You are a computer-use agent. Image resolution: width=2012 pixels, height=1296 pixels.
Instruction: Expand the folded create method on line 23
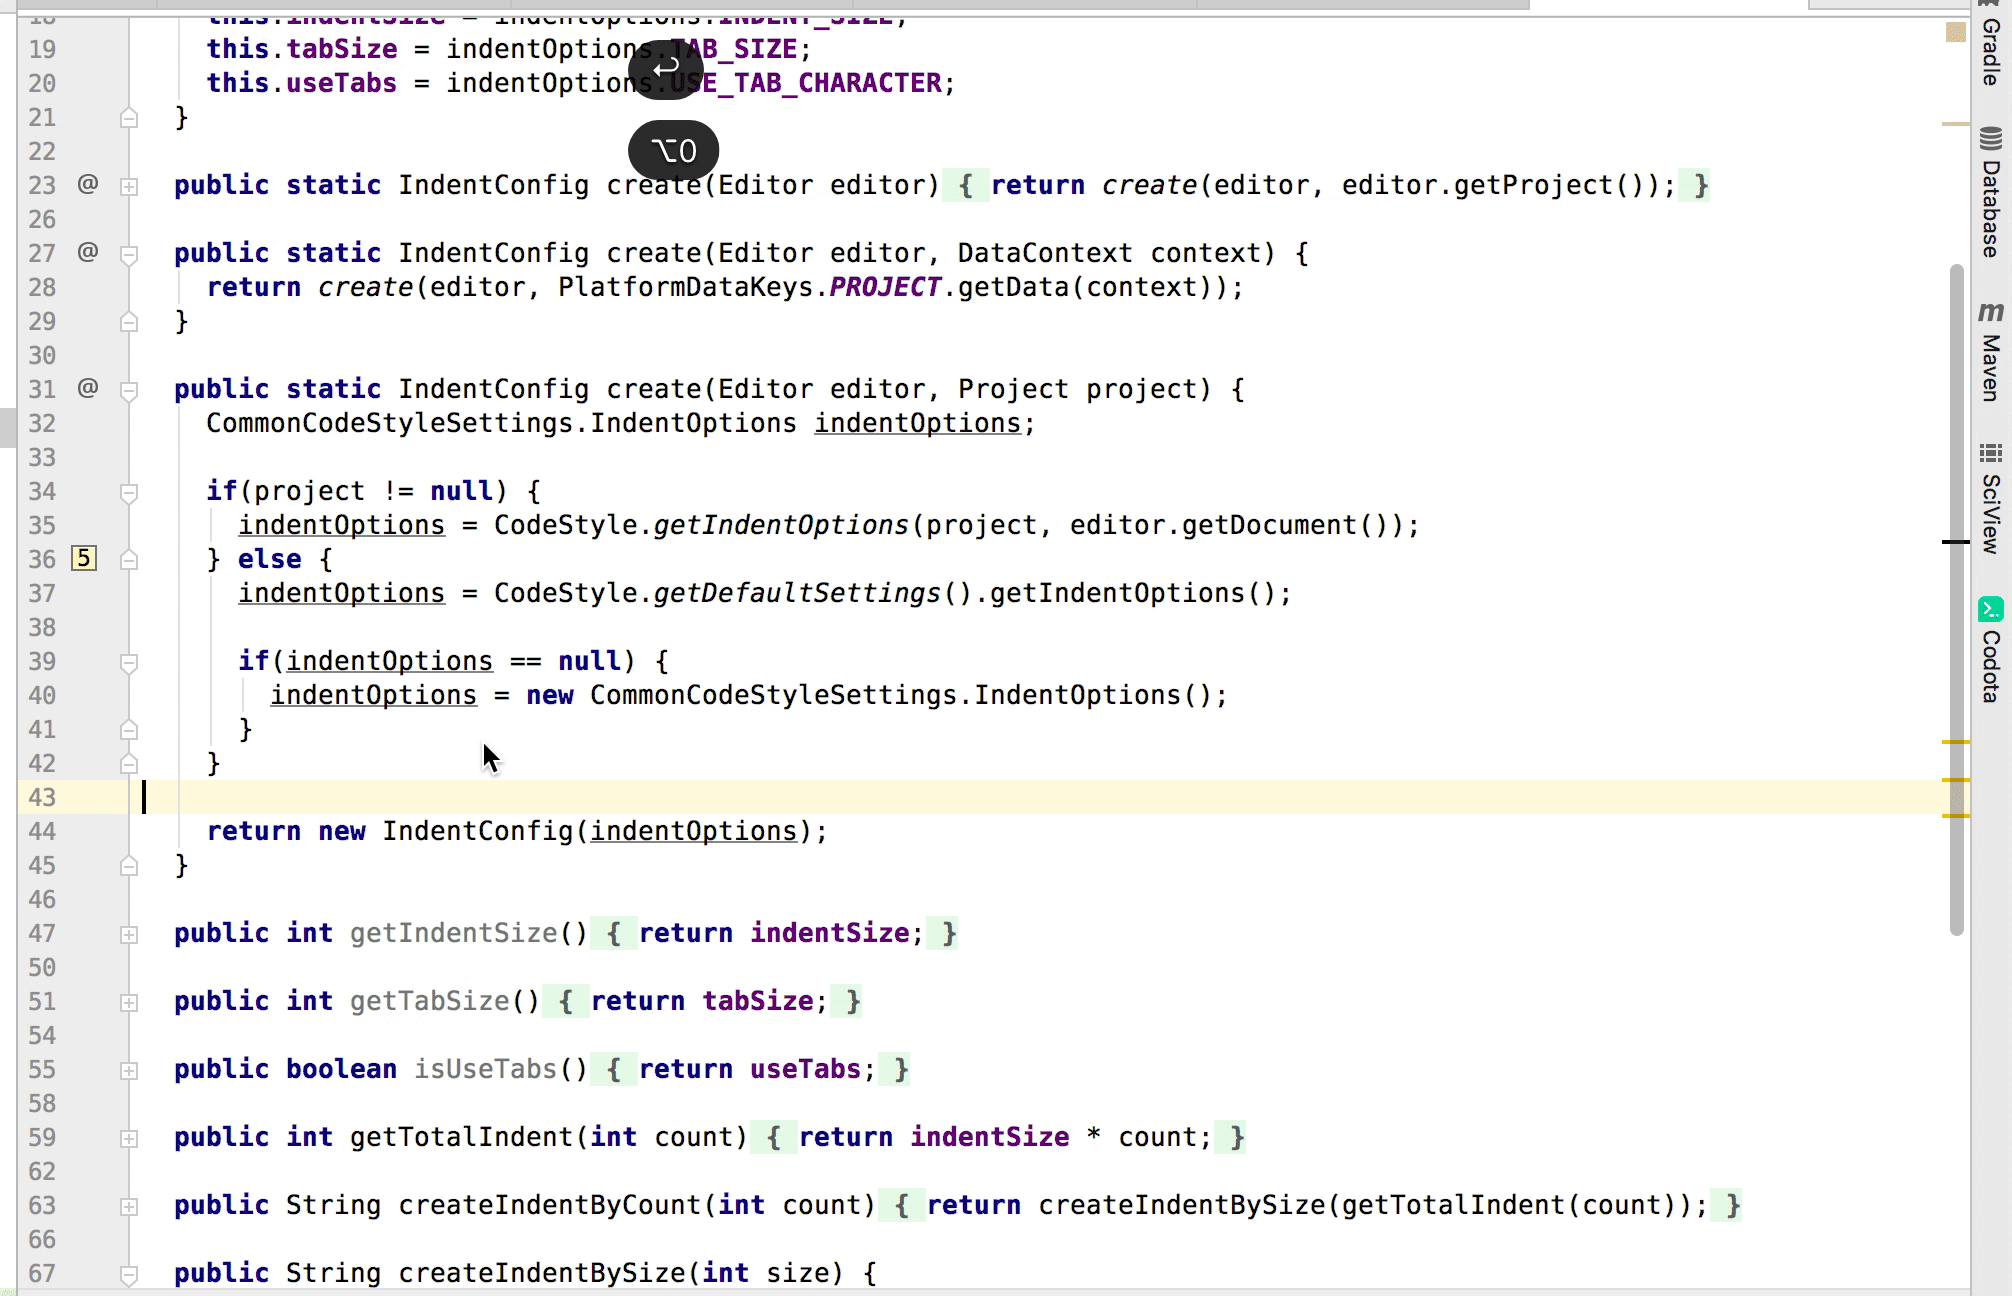tap(129, 186)
